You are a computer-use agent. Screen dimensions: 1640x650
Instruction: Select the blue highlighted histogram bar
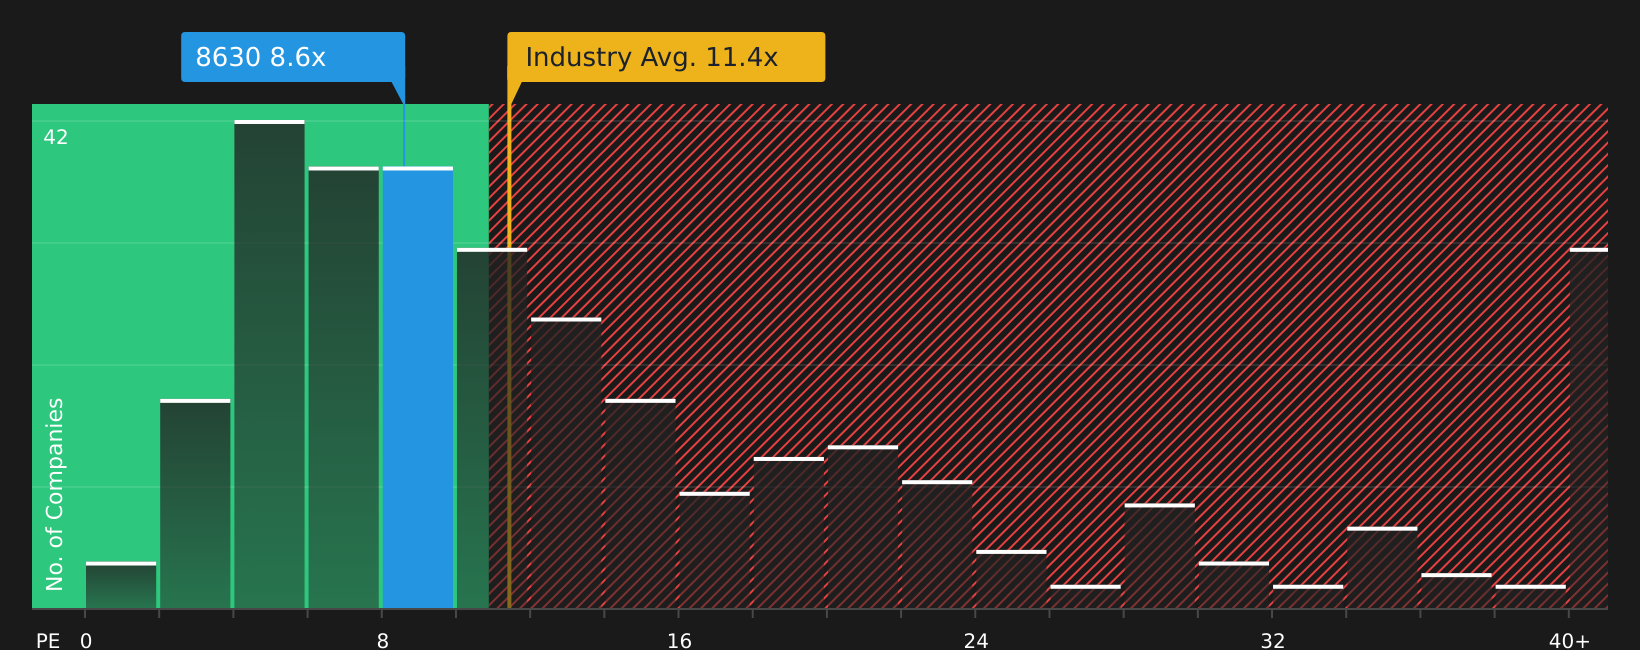[x=418, y=388]
